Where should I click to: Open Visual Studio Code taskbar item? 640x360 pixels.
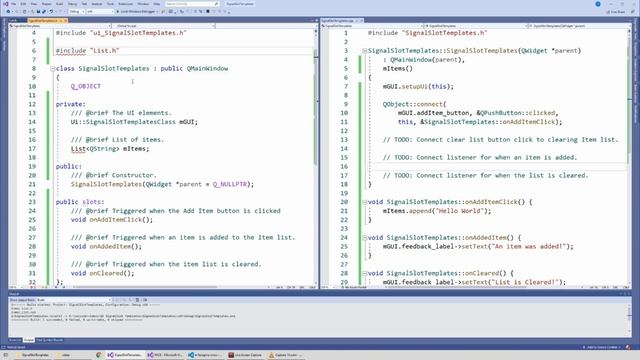(205, 355)
